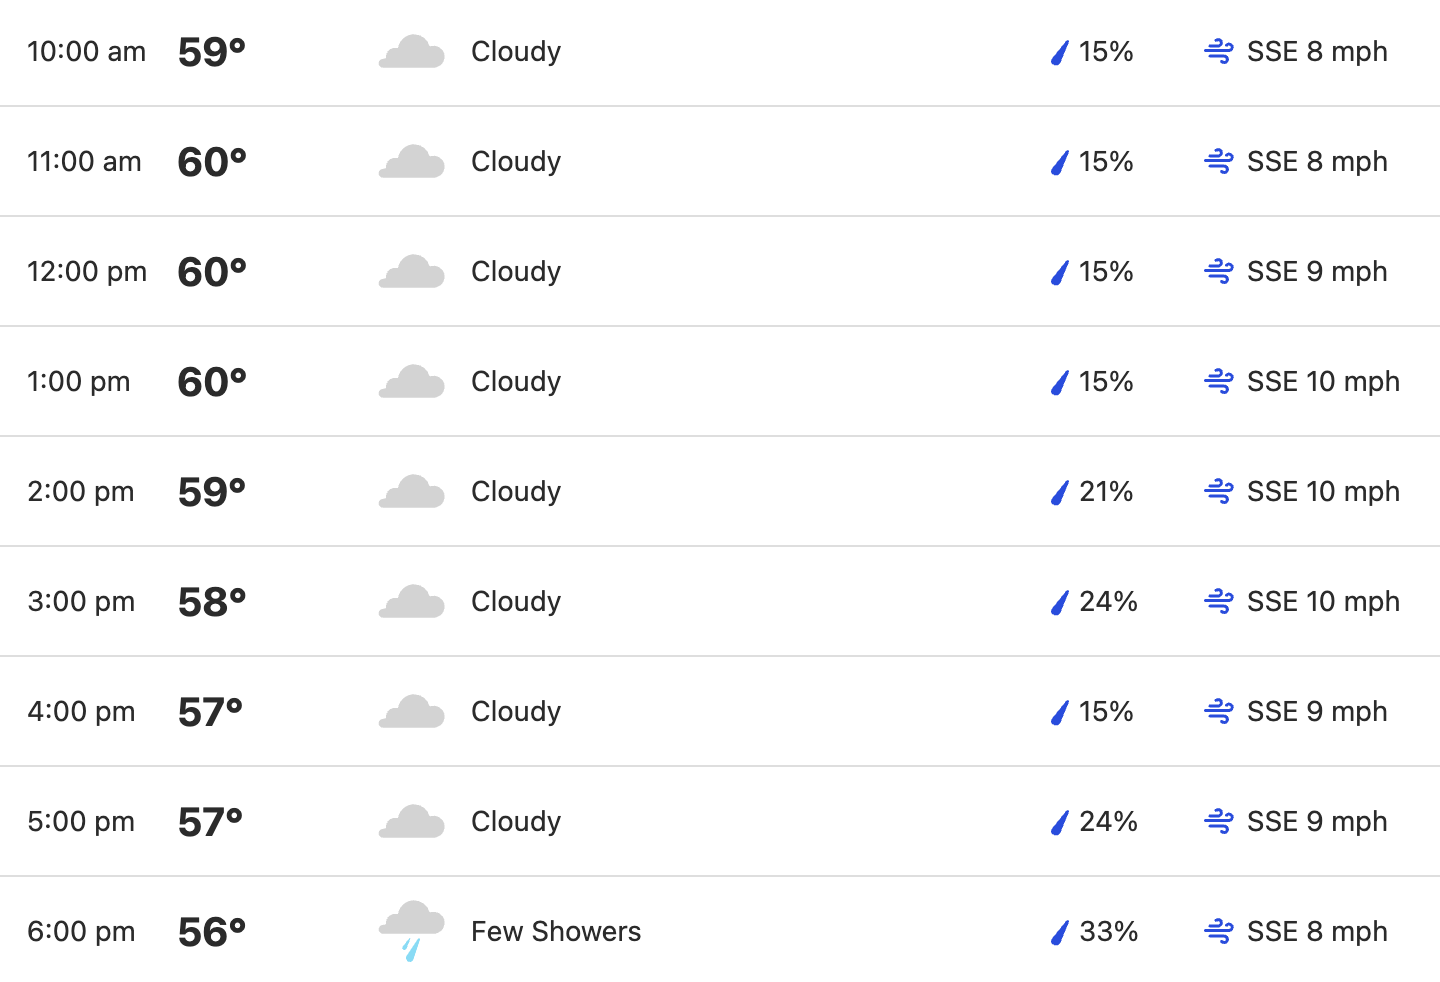Click SSE 10 mph wind at 2:00 pm
This screenshot has height=982, width=1440.
[x=1323, y=491]
